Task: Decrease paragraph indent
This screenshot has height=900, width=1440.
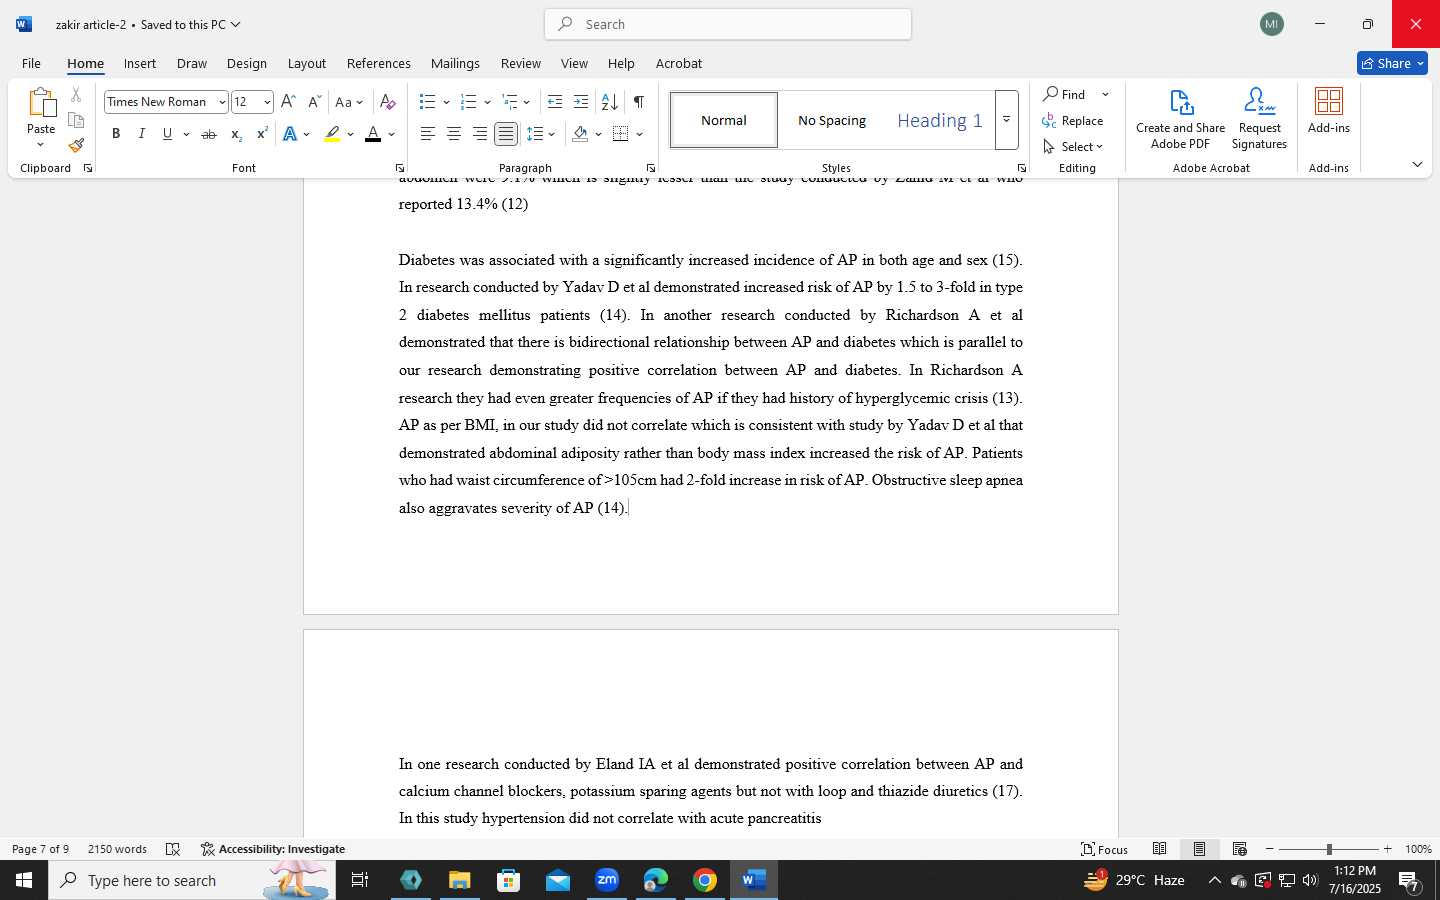Action: point(555,102)
